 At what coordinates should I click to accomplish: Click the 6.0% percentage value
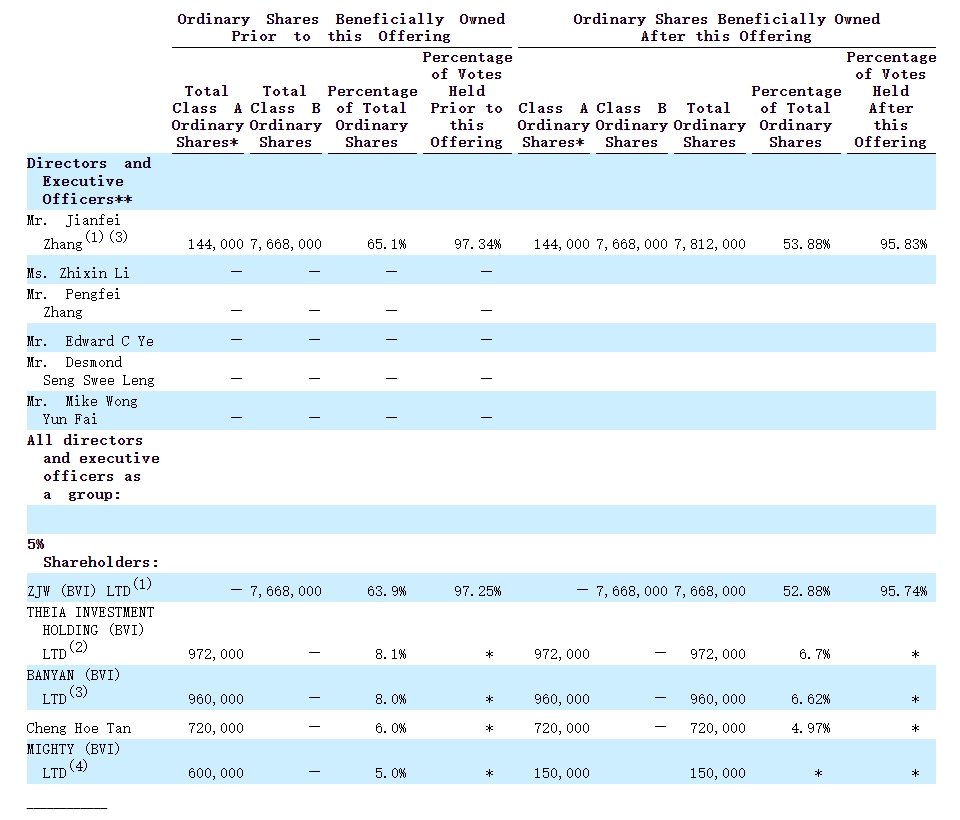pos(391,728)
